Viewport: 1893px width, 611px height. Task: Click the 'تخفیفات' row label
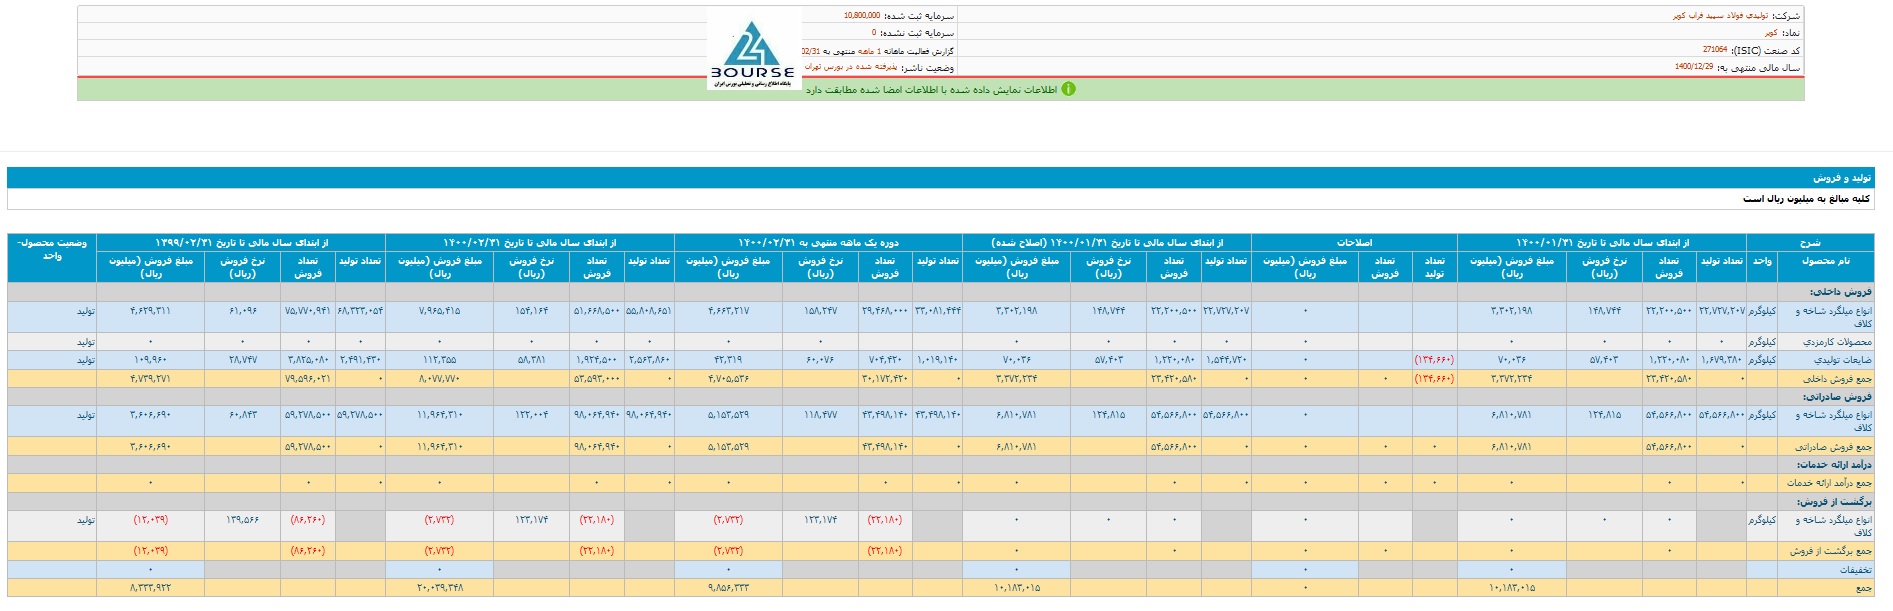1854,570
